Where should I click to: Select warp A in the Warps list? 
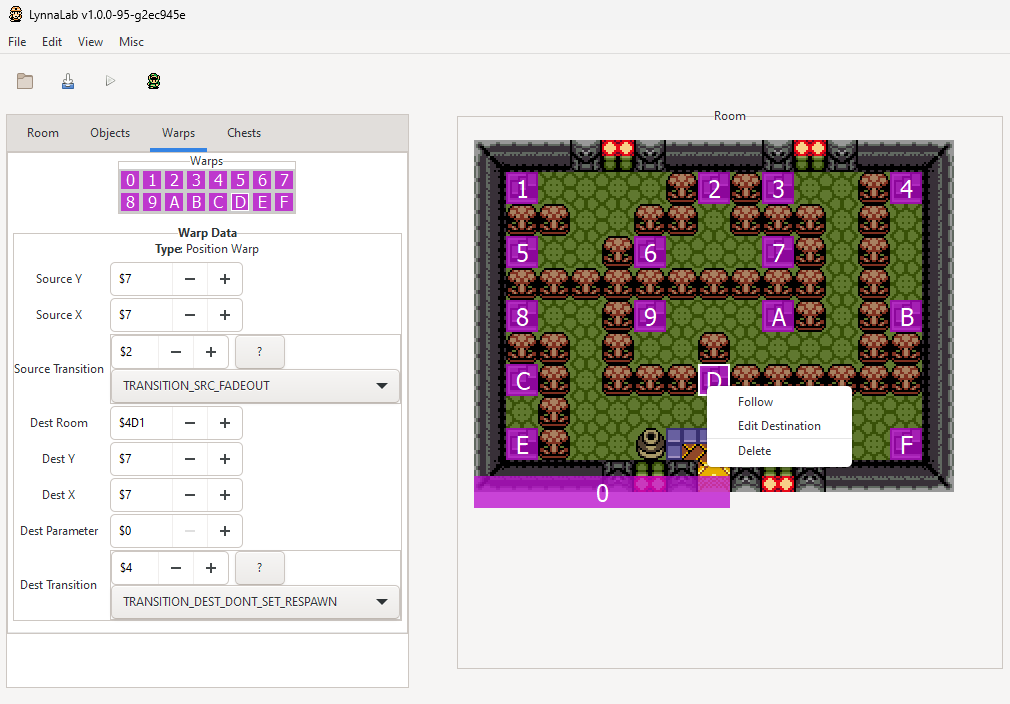point(174,202)
